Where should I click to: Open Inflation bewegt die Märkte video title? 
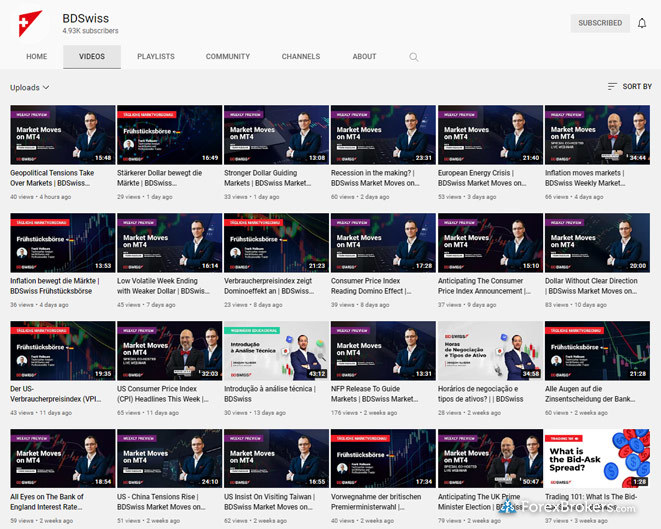[55, 286]
